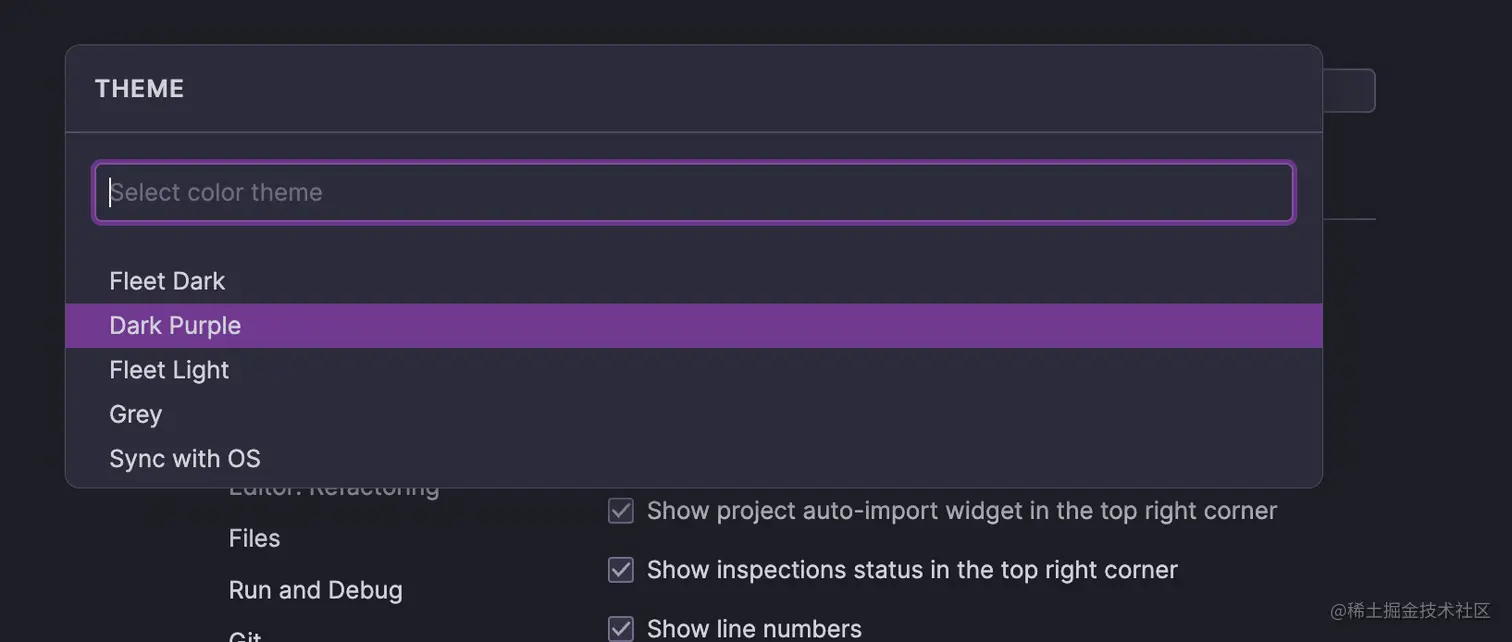Select the highlighted Dark Purple theme
This screenshot has height=642, width=1512.
coord(175,326)
